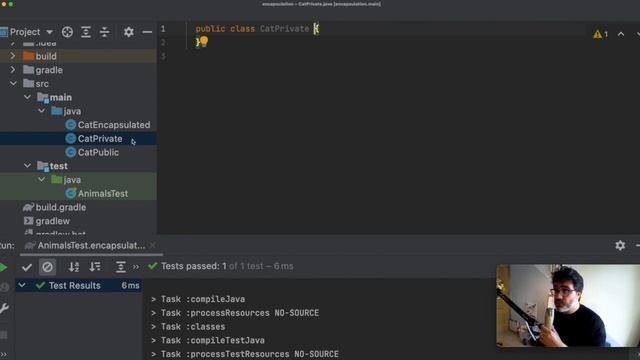This screenshot has width=640, height=360.
Task: Sort tests alphabetically icon
Action: [73, 267]
